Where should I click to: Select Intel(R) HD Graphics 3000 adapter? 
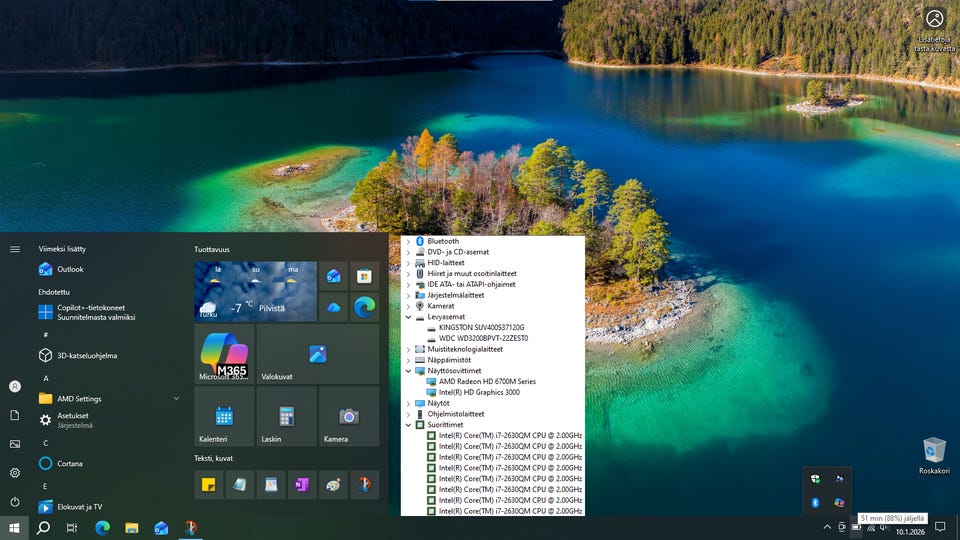[479, 392]
